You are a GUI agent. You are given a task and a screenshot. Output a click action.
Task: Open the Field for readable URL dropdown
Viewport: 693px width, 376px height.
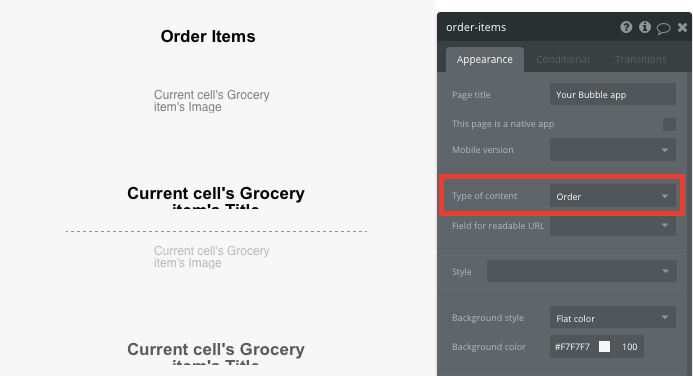pyautogui.click(x=613, y=226)
